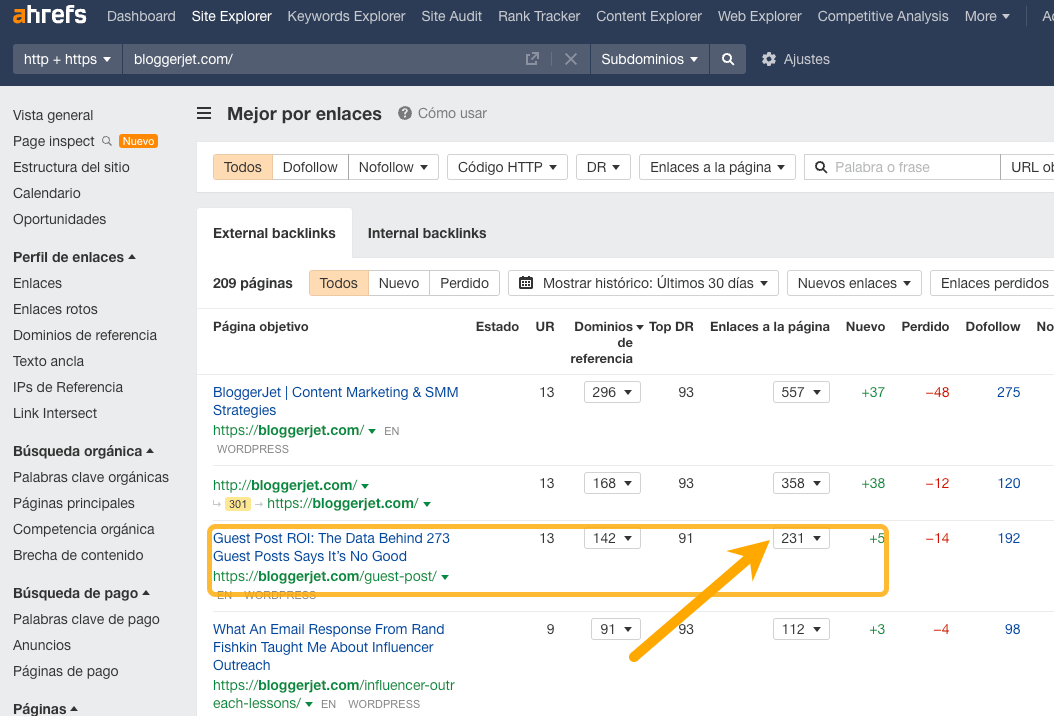Open the Subdominios dropdown
The image size is (1054, 716).
click(649, 59)
